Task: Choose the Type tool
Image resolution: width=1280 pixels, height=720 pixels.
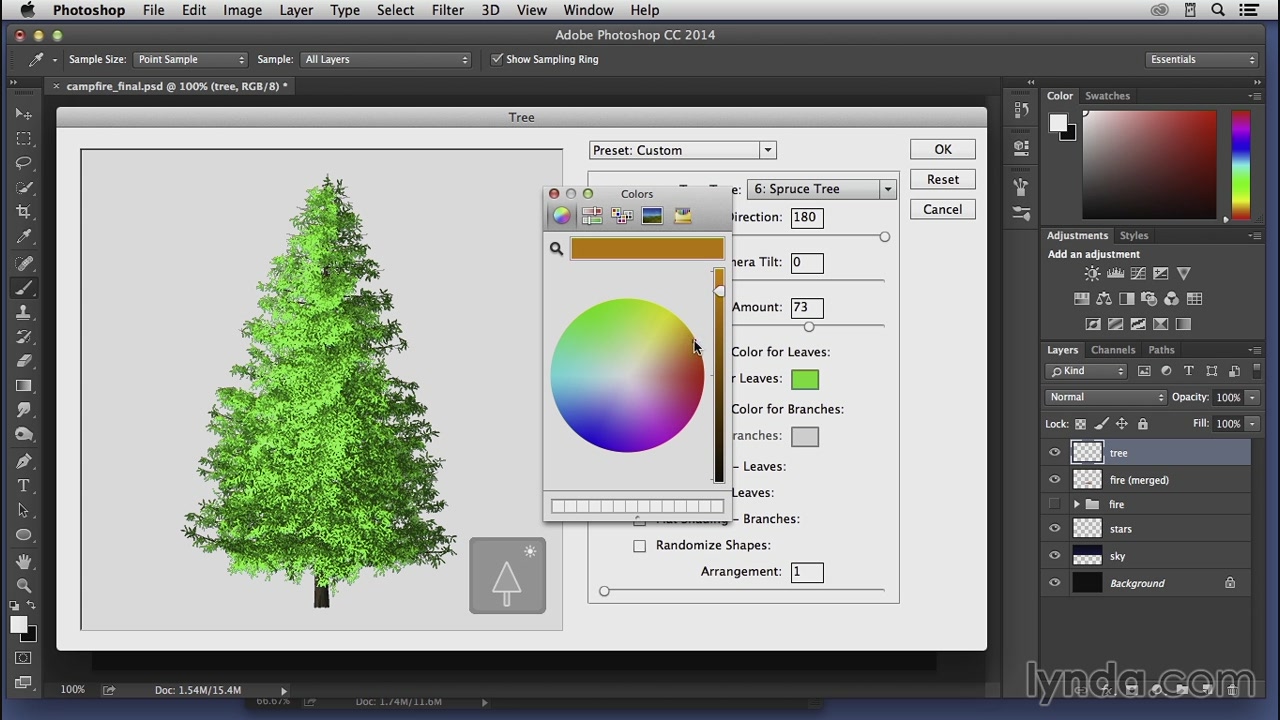Action: tap(24, 486)
